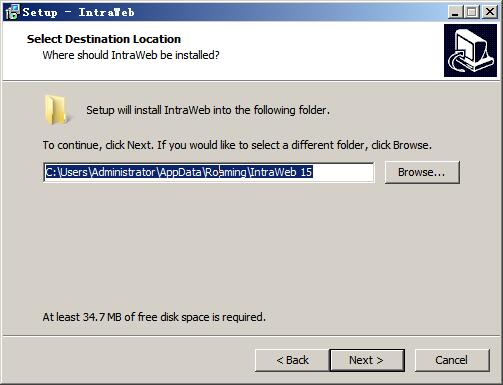Click the disabled maximize window button
503x385 pixels.
pyautogui.click(x=471, y=12)
